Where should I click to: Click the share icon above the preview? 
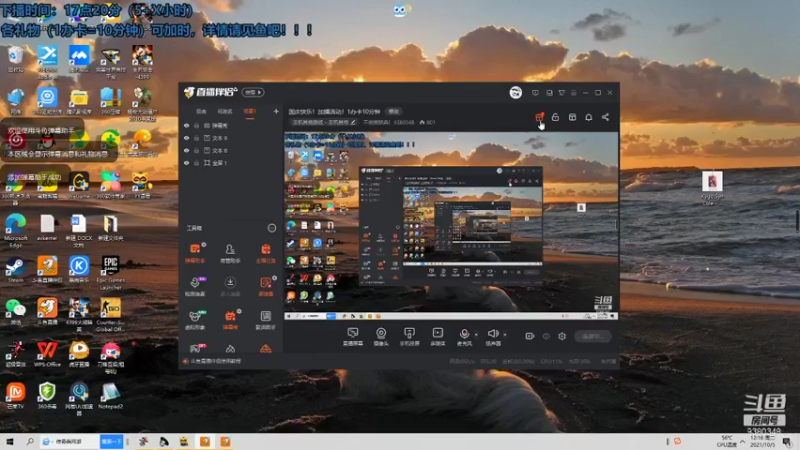point(605,117)
